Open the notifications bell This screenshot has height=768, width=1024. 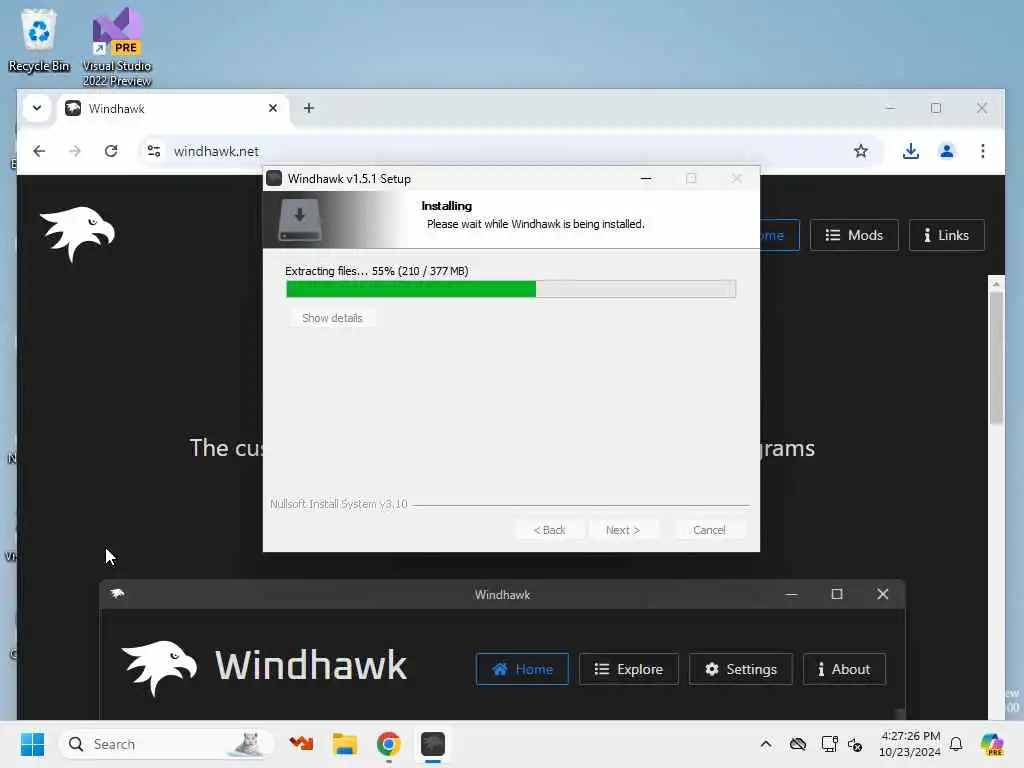coord(956,744)
